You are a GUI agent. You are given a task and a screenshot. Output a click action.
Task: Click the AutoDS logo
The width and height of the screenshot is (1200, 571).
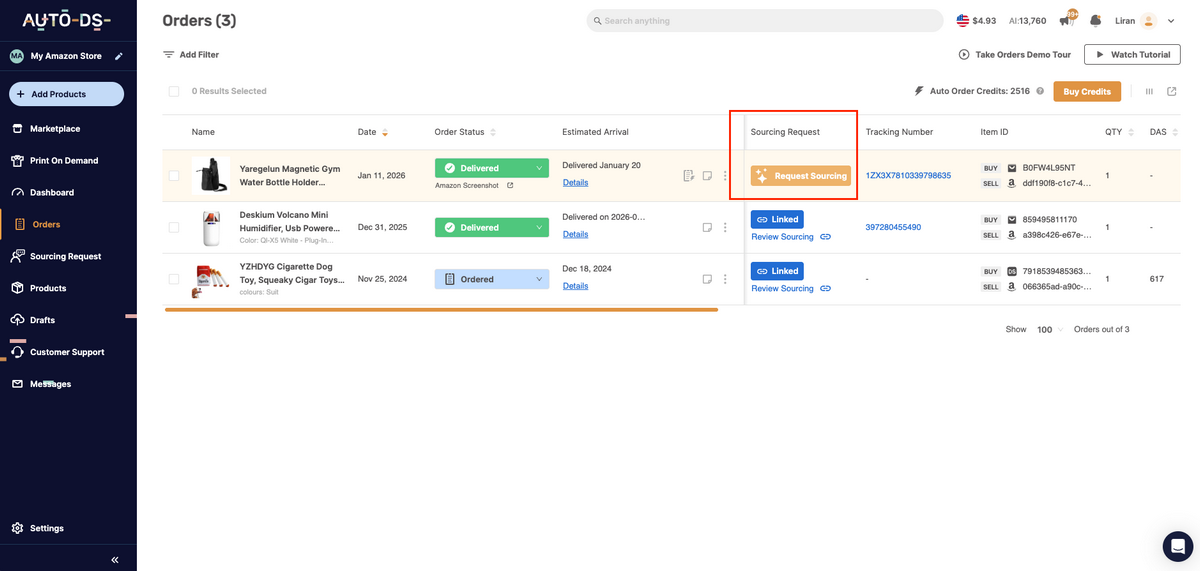point(67,20)
